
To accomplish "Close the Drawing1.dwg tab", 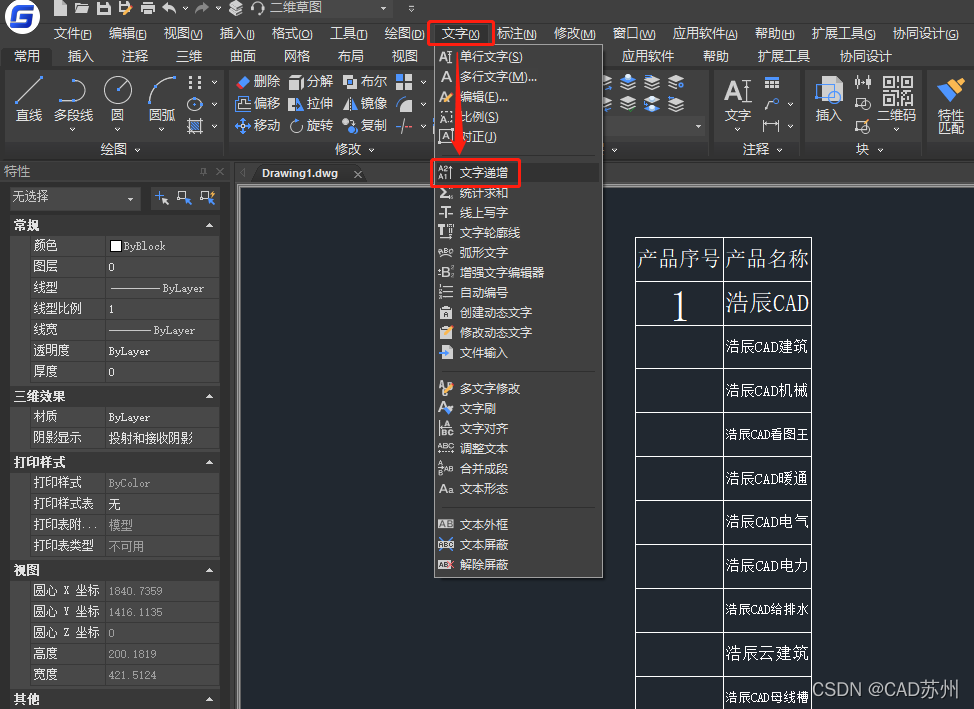I will [x=358, y=174].
